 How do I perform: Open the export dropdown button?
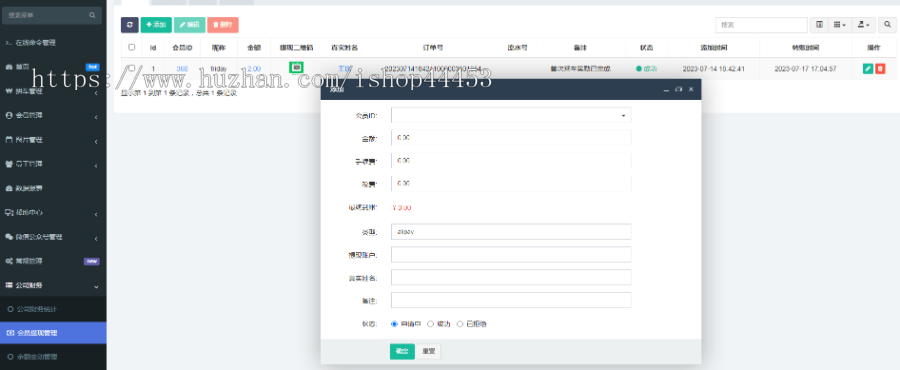click(x=863, y=25)
